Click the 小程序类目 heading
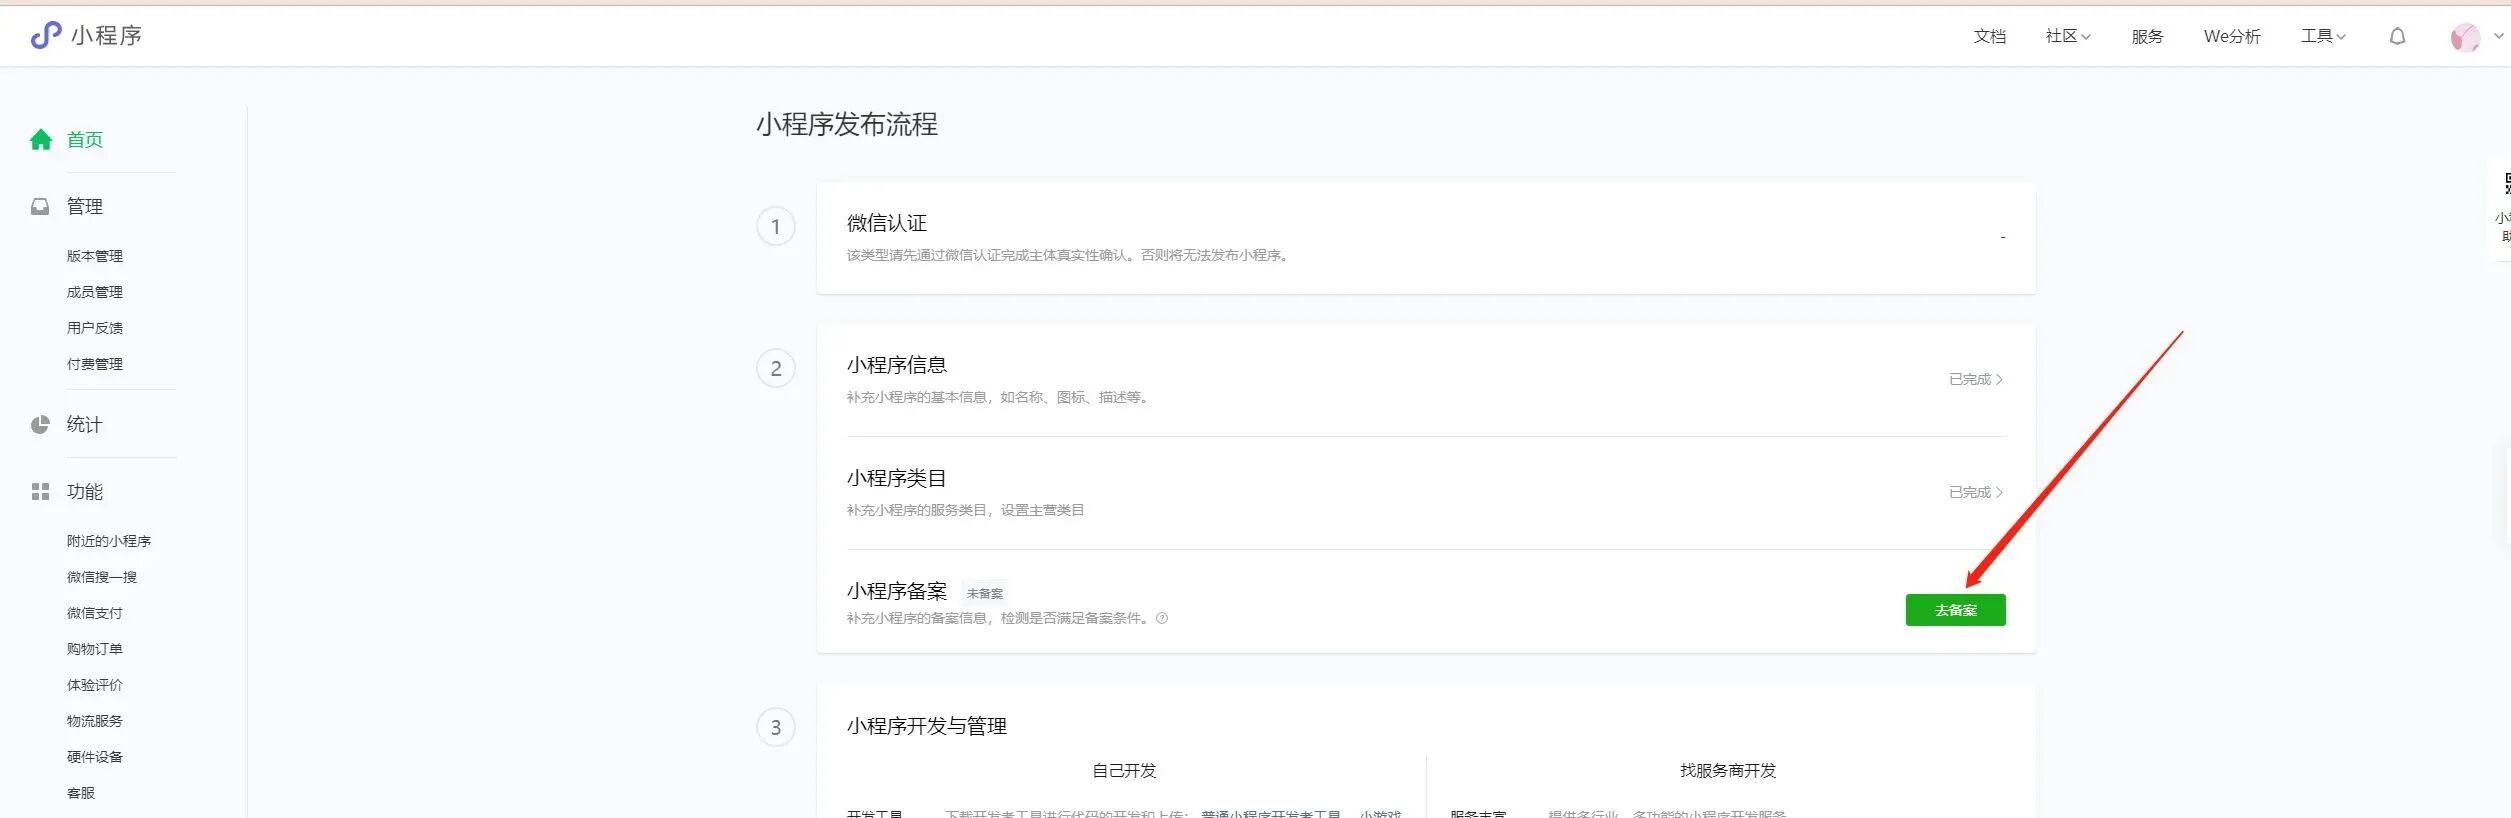2511x818 pixels. click(x=897, y=478)
